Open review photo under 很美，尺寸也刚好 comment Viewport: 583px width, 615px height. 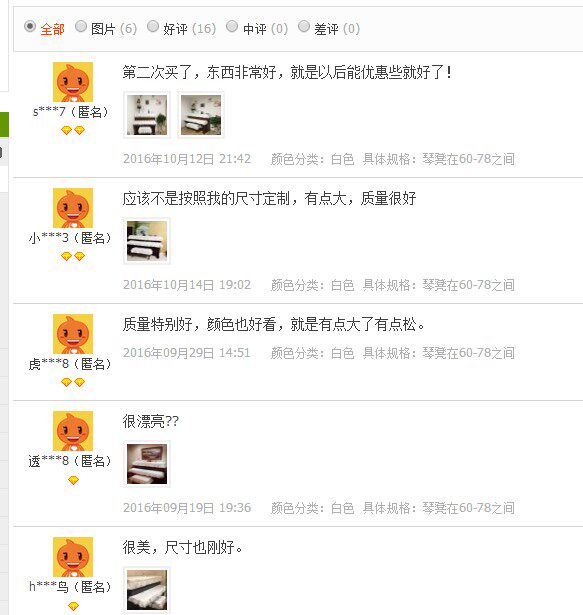147,590
